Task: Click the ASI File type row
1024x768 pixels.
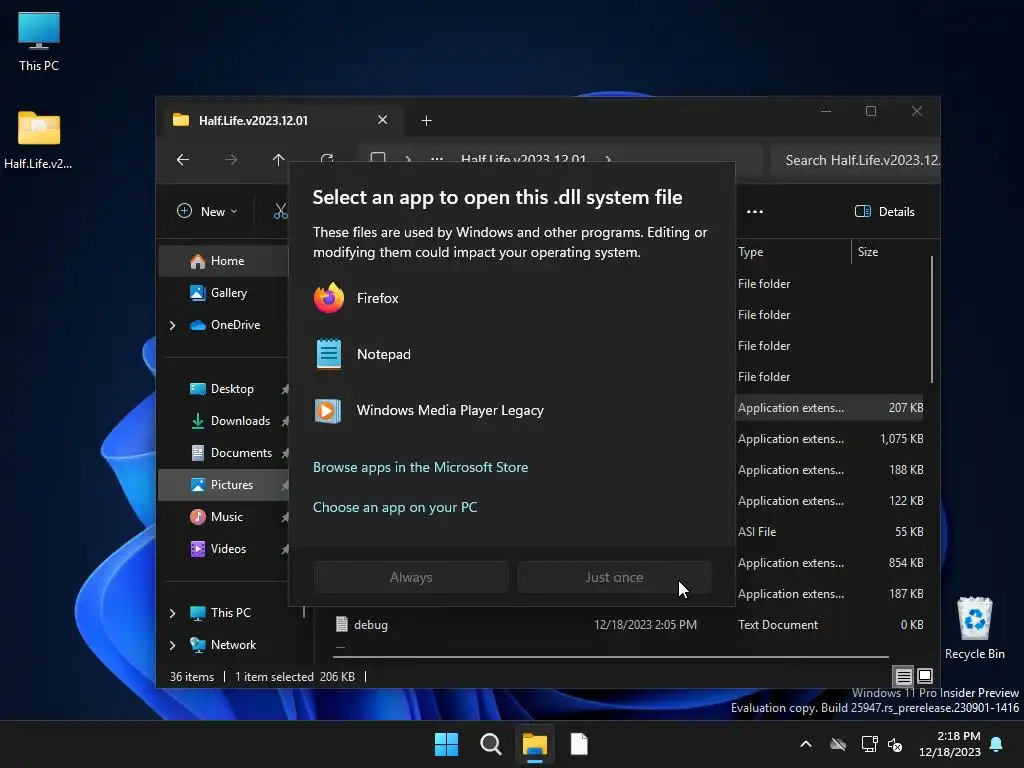Action: (x=757, y=532)
